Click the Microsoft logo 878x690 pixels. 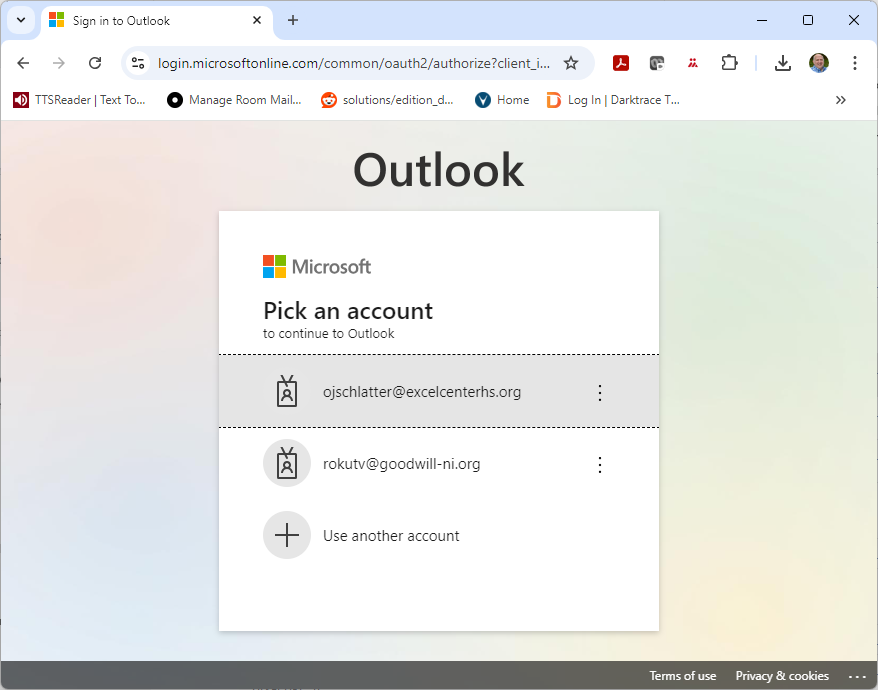pyautogui.click(x=317, y=267)
